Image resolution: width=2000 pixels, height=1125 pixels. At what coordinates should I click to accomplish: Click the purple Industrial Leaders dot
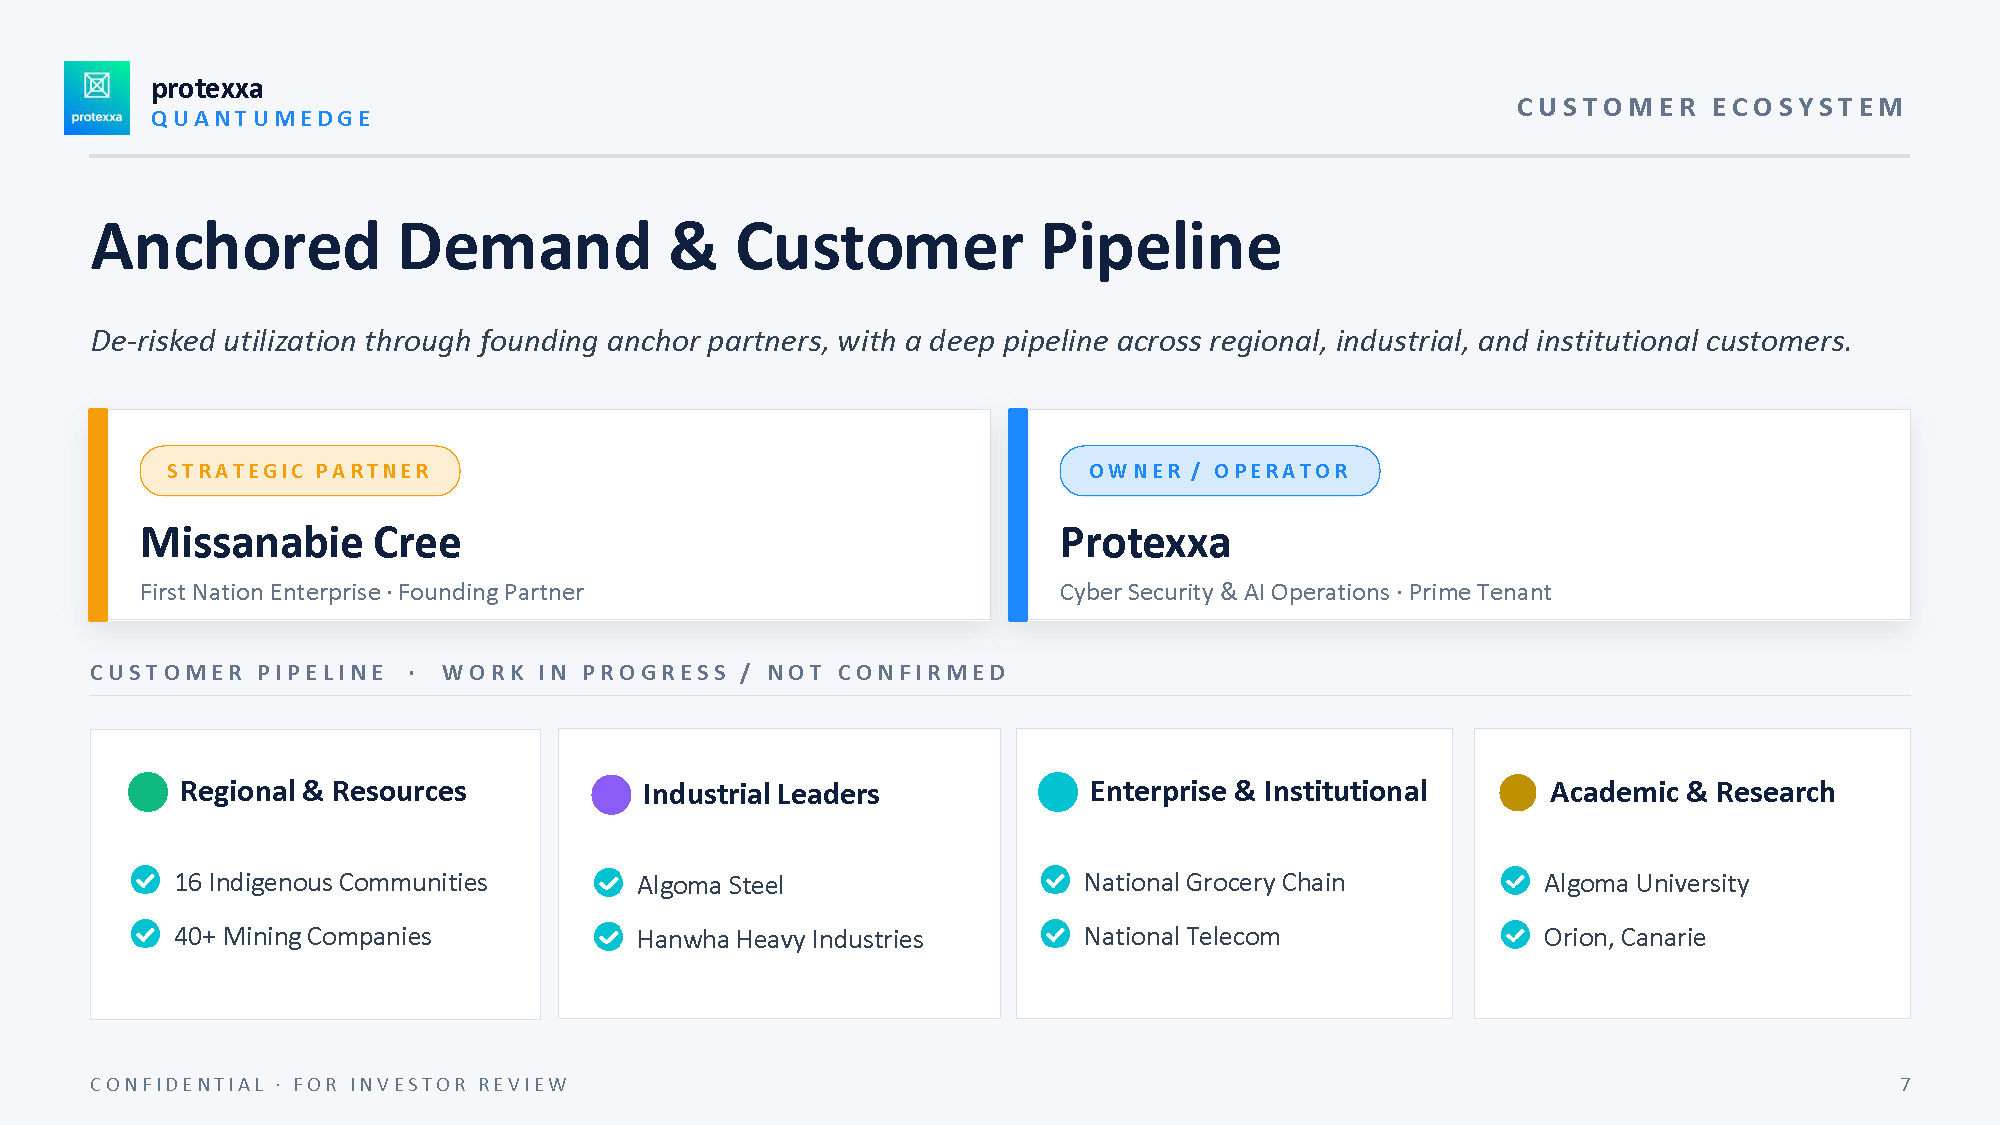[611, 795]
